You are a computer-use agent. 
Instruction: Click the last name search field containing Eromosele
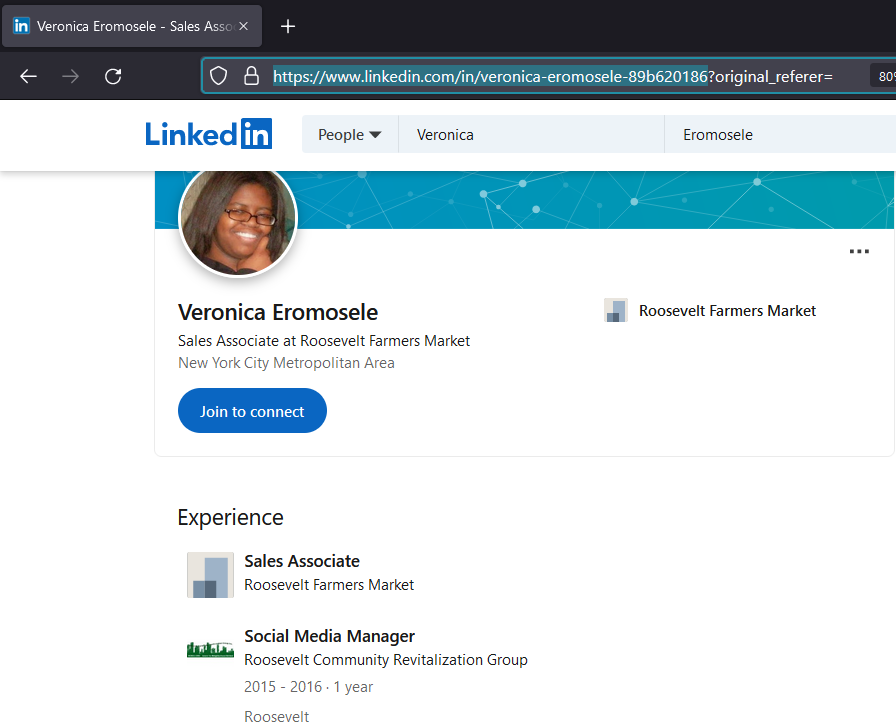[780, 134]
